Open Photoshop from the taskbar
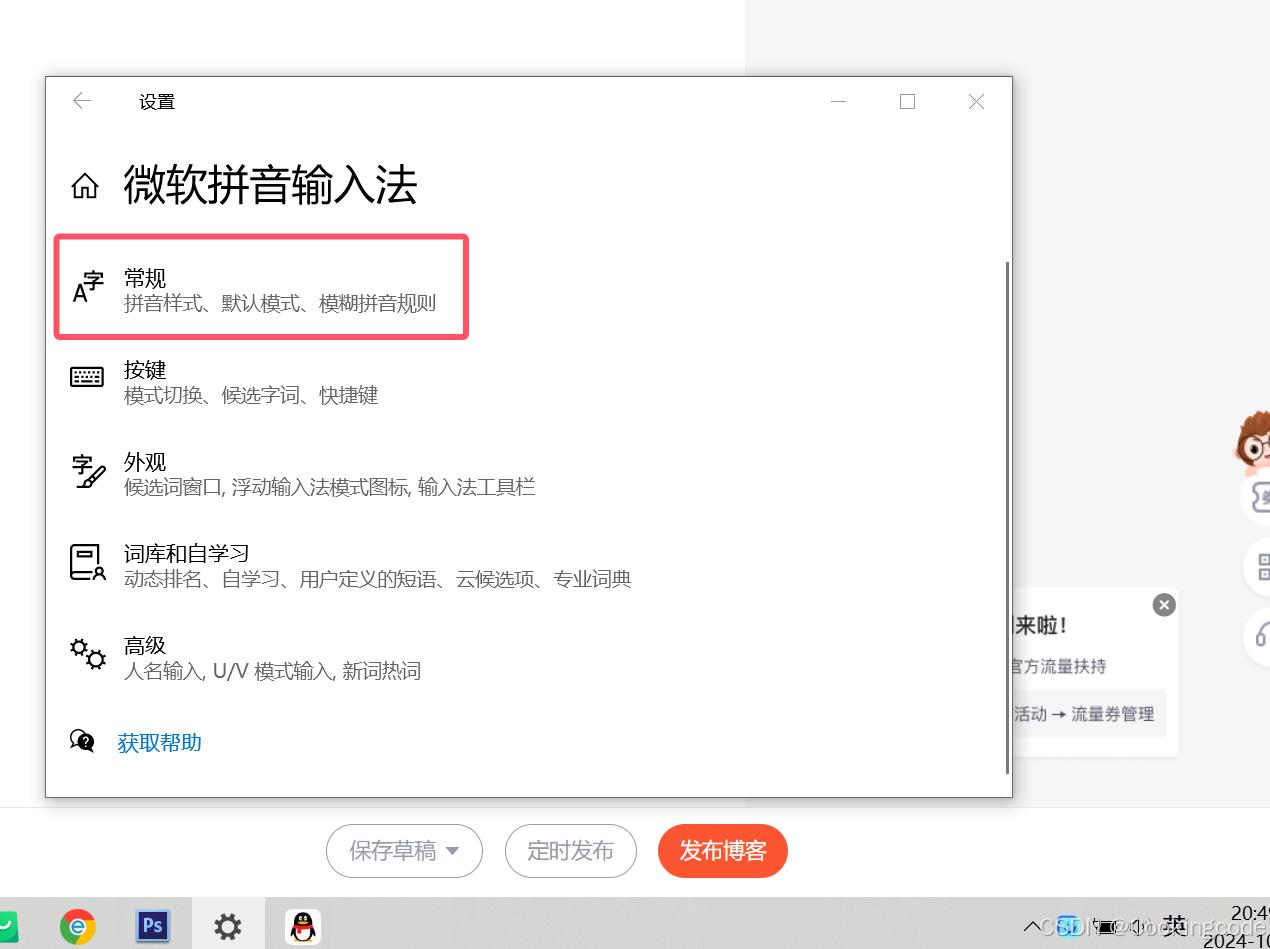Image resolution: width=1270 pixels, height=949 pixels. point(153,927)
